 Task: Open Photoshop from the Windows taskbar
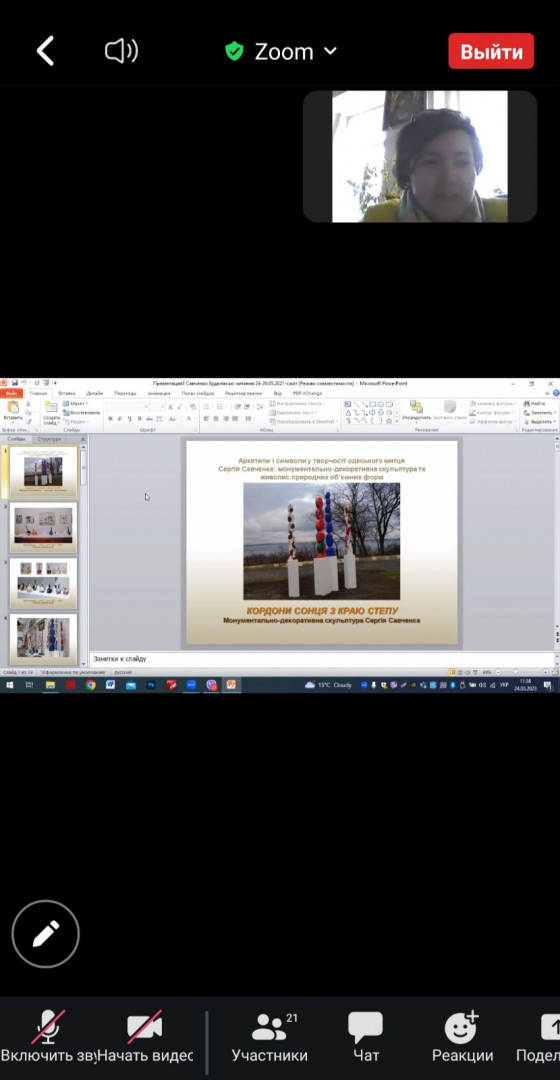coord(151,685)
